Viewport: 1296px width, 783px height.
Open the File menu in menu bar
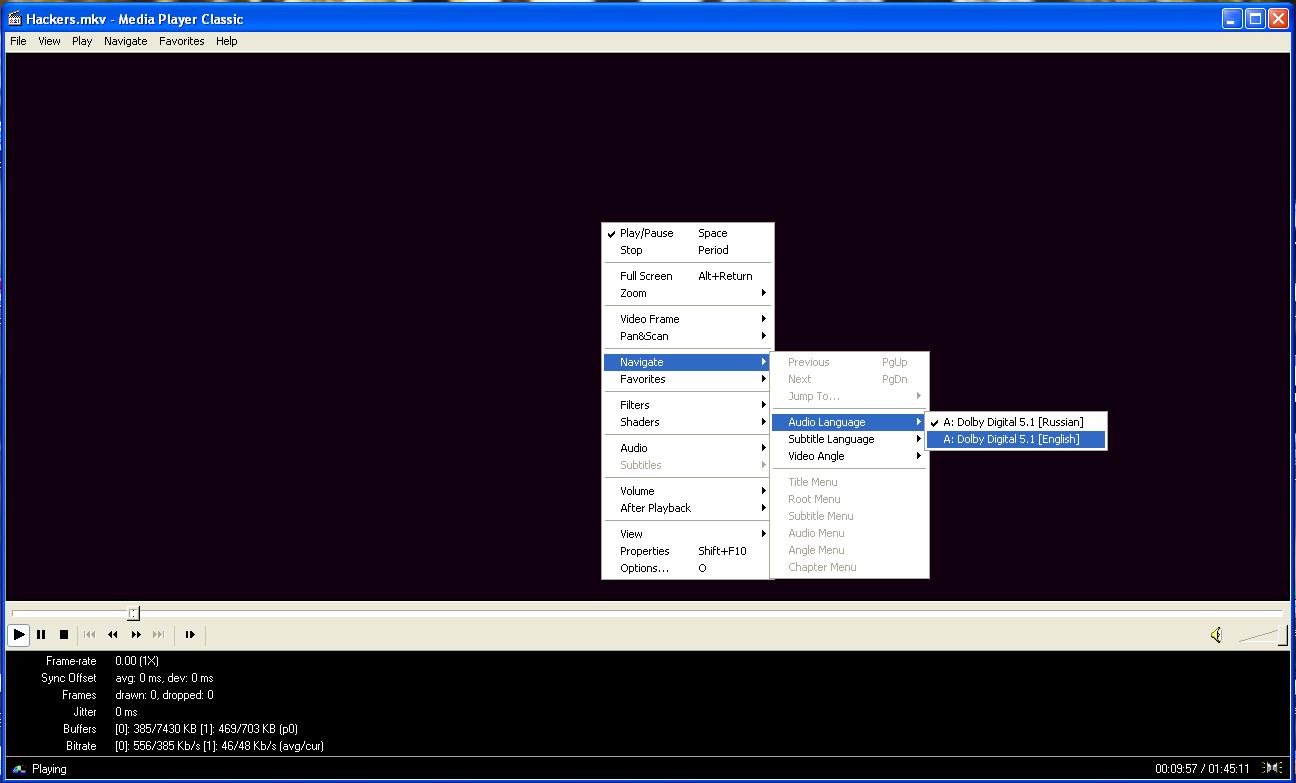18,41
